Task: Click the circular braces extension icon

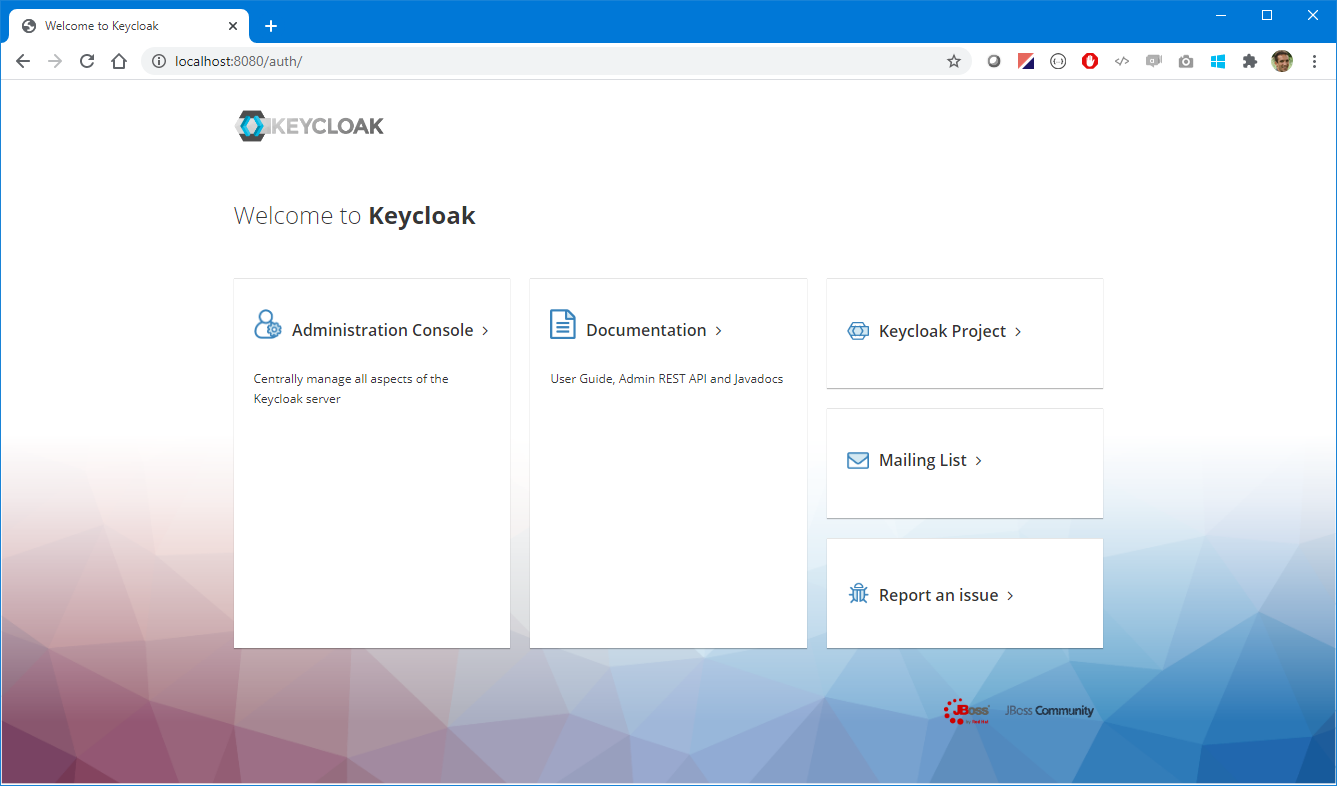Action: (1058, 61)
